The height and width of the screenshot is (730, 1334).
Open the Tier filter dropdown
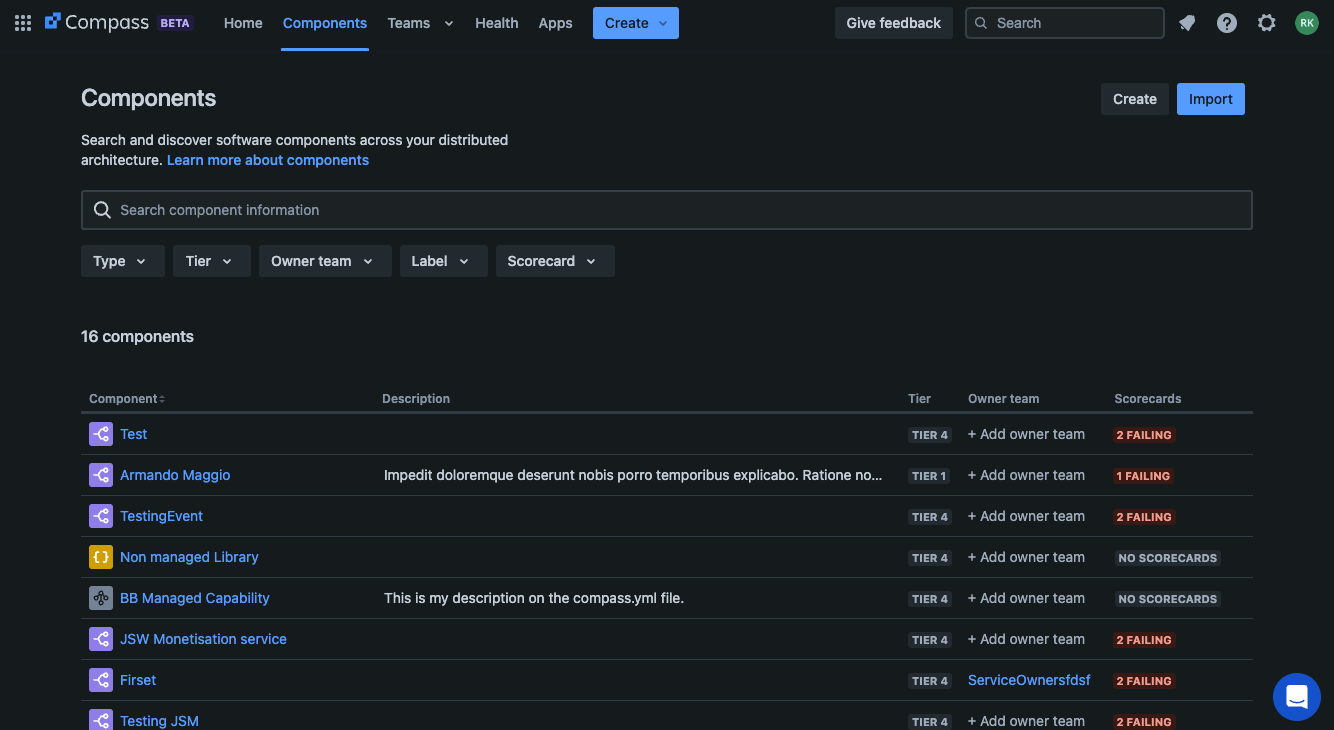click(211, 260)
